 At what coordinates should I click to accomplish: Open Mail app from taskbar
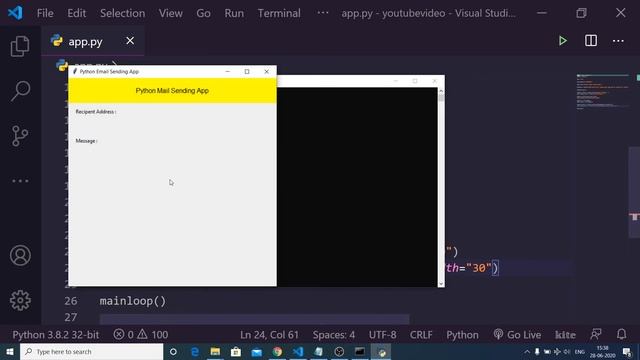coord(256,351)
